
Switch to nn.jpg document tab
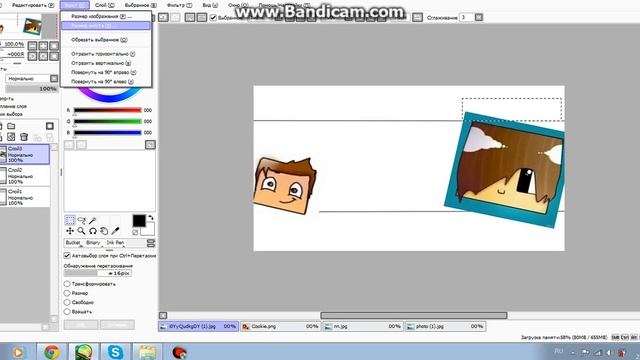coord(362,327)
